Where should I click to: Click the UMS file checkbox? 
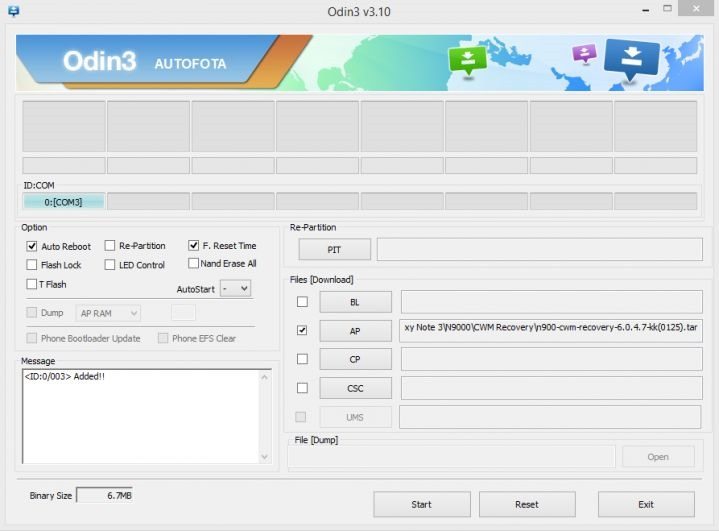tap(301, 417)
